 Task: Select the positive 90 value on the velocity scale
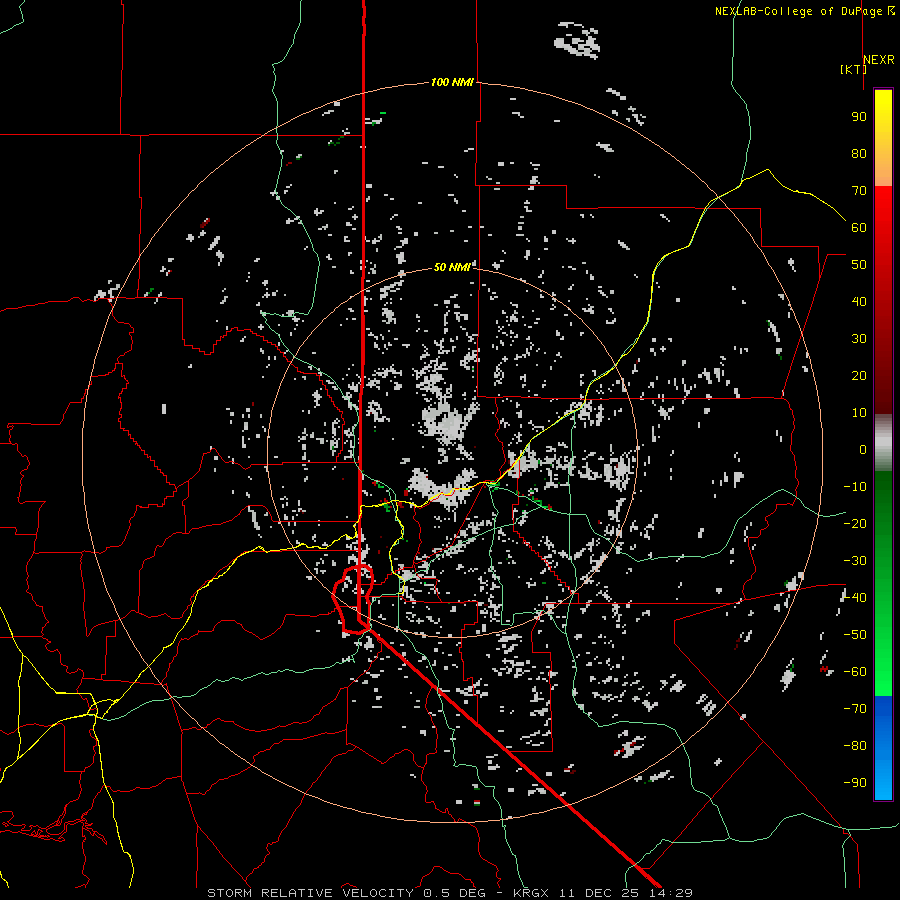[x=859, y=117]
